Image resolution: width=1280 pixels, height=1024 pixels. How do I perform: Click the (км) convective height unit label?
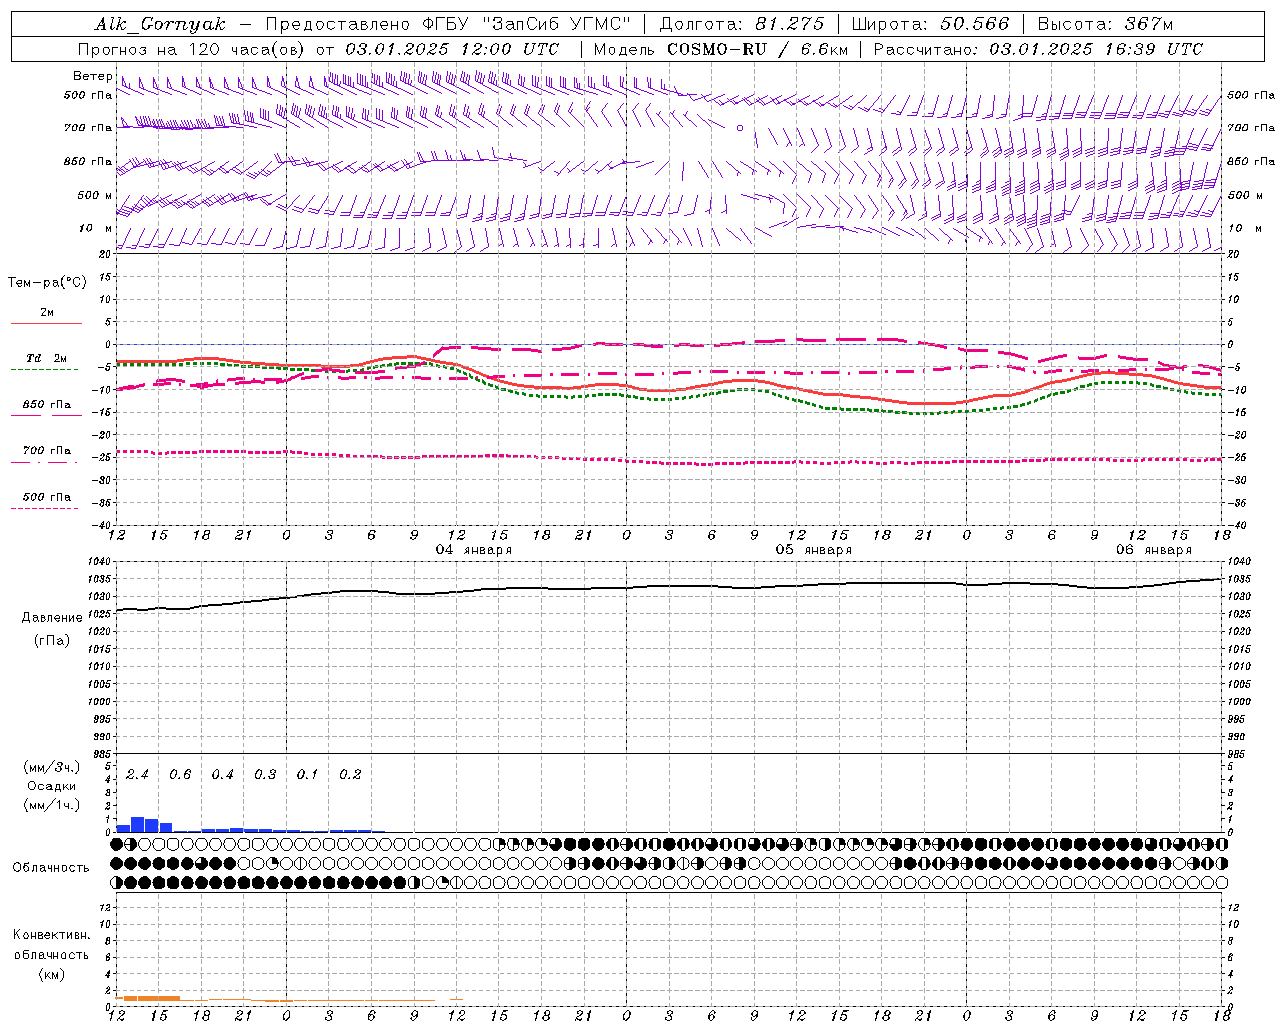52,975
